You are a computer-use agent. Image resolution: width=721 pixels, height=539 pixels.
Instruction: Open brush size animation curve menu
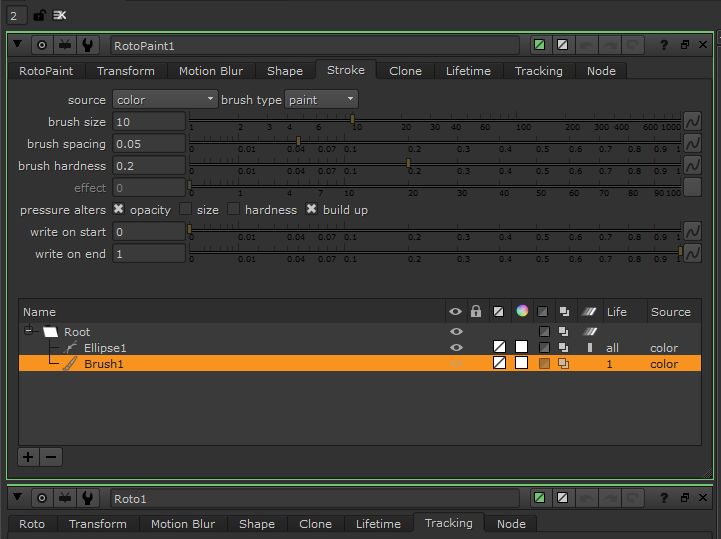692,121
